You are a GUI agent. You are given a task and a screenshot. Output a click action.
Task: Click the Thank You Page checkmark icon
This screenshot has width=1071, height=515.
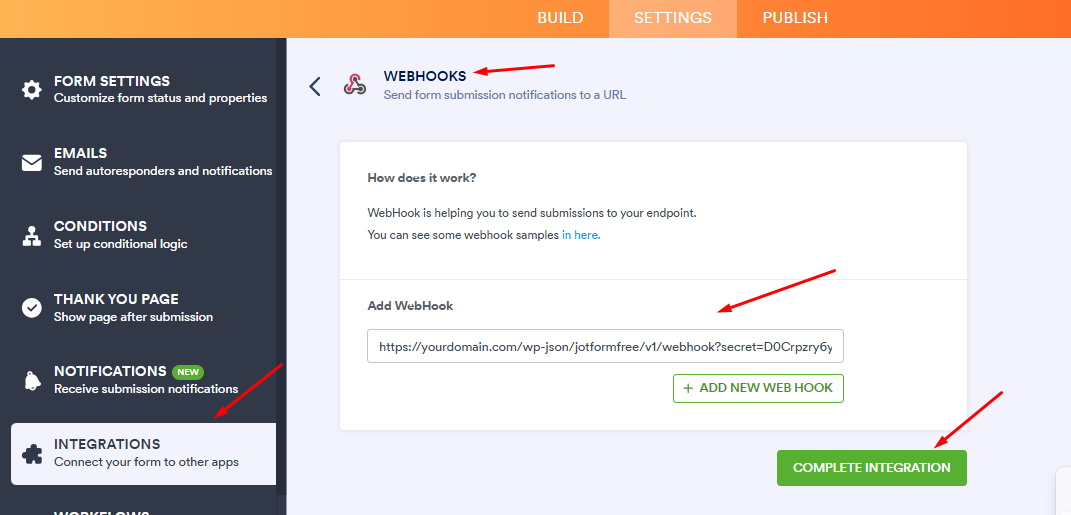pos(32,307)
